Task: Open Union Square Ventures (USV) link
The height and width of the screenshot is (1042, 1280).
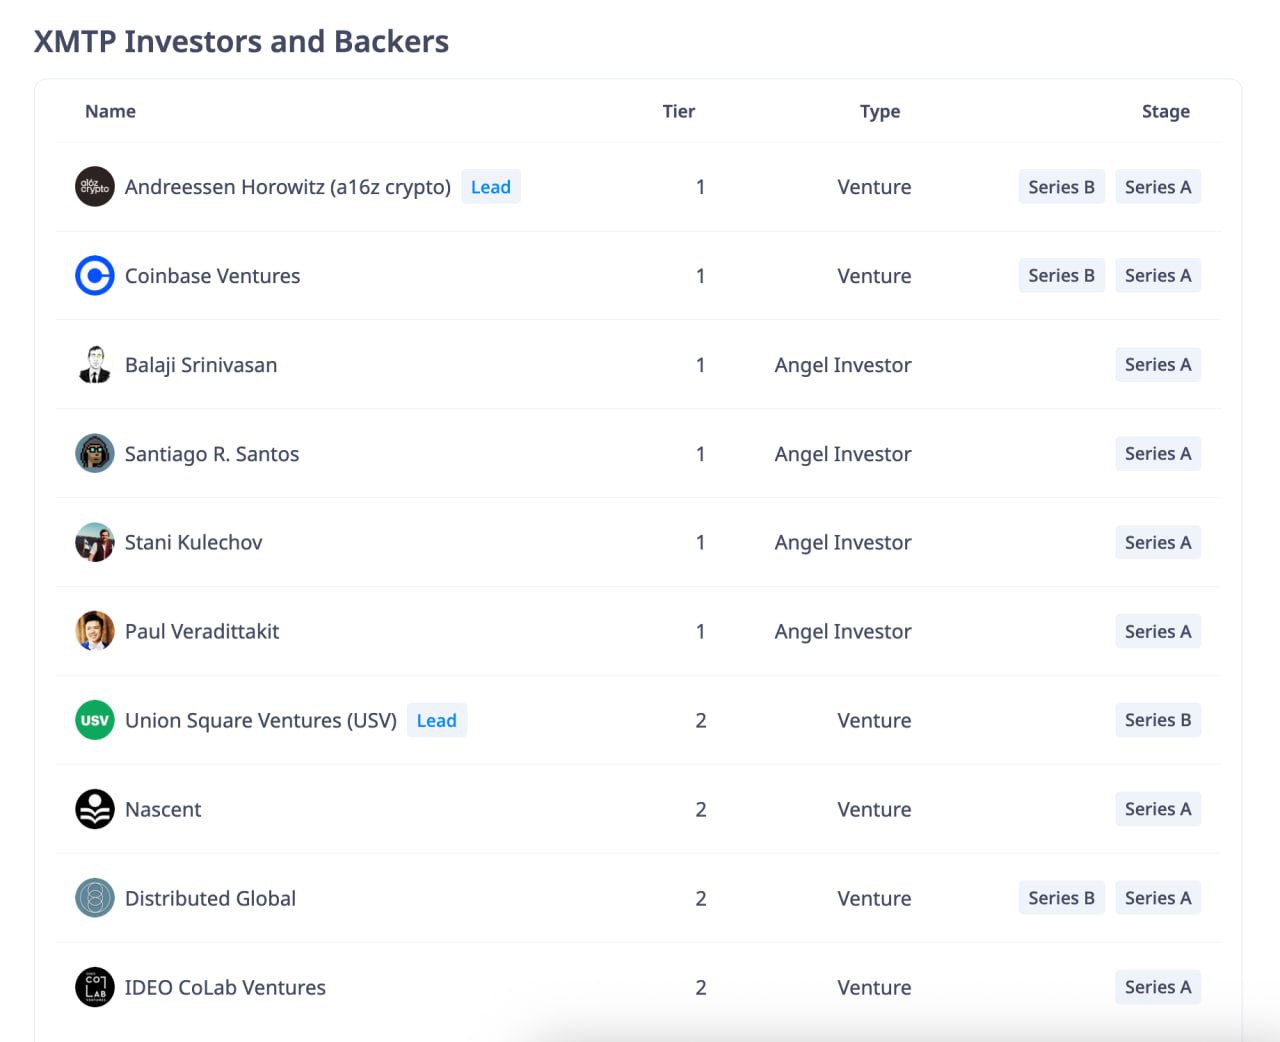Action: [x=261, y=720]
